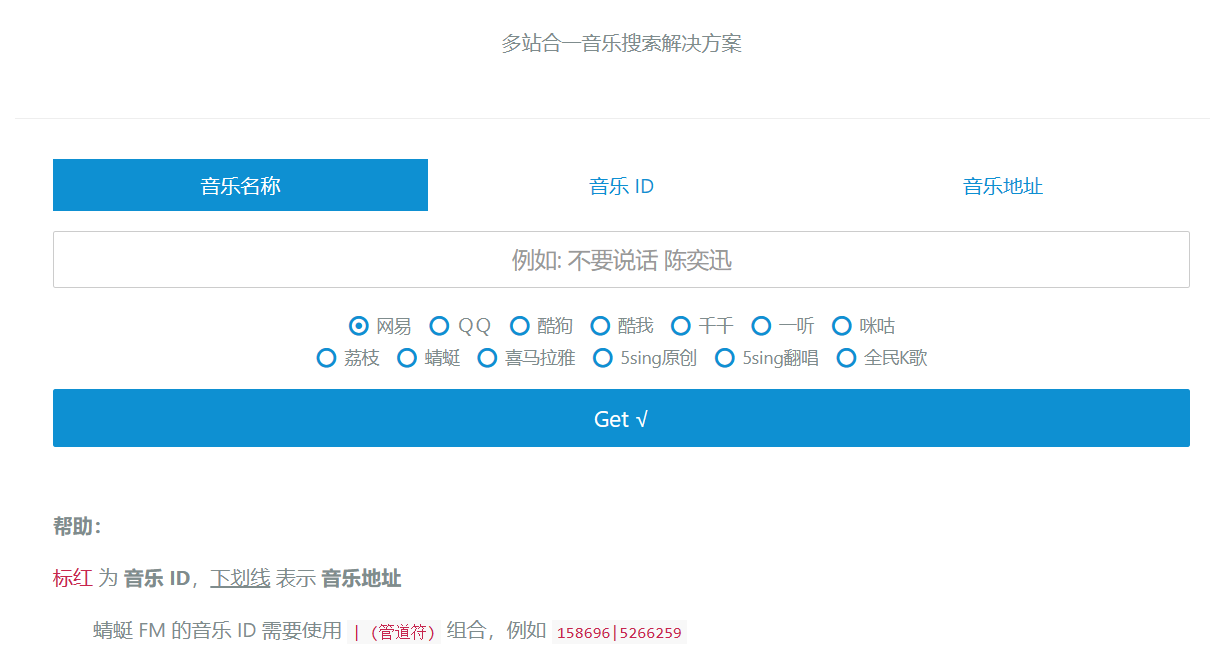
Task: Pick 全民K歌 as source
Action: [847, 358]
